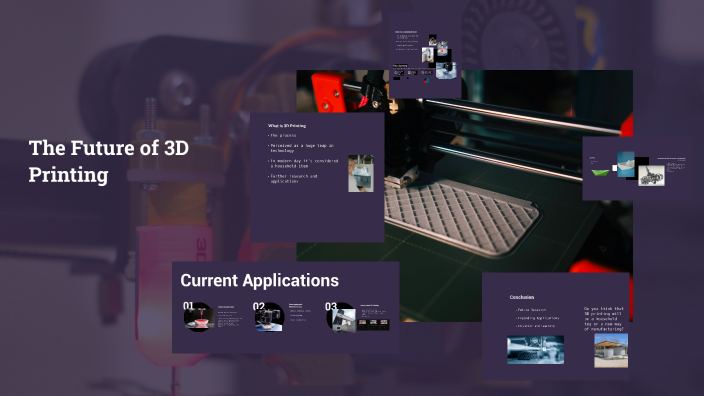Screen dimensions: 704x396
Task: Open the "Conclusion" heading
Action: [522, 297]
